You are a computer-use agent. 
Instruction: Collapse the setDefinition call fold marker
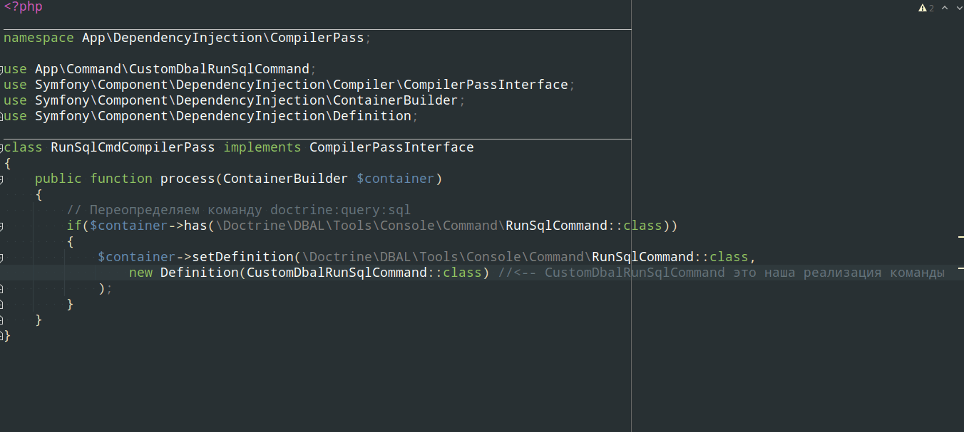pos(2,257)
